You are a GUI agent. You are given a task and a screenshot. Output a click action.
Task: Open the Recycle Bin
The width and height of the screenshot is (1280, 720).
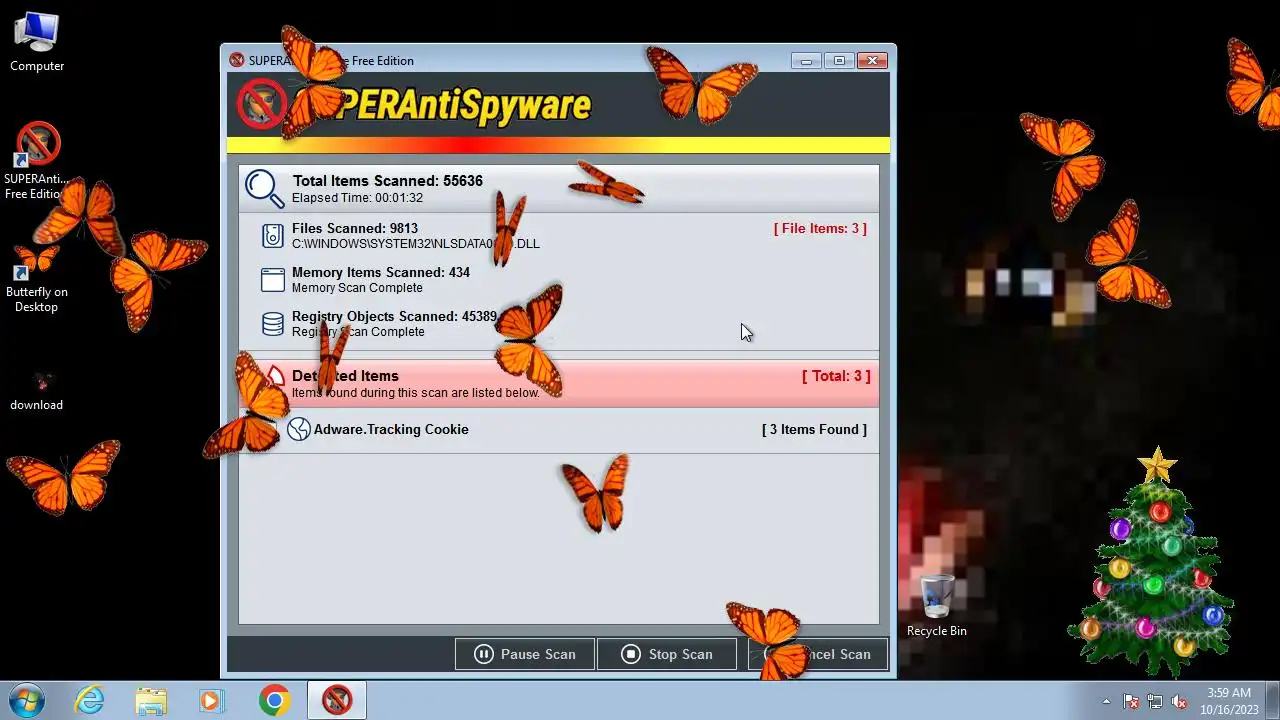(937, 606)
